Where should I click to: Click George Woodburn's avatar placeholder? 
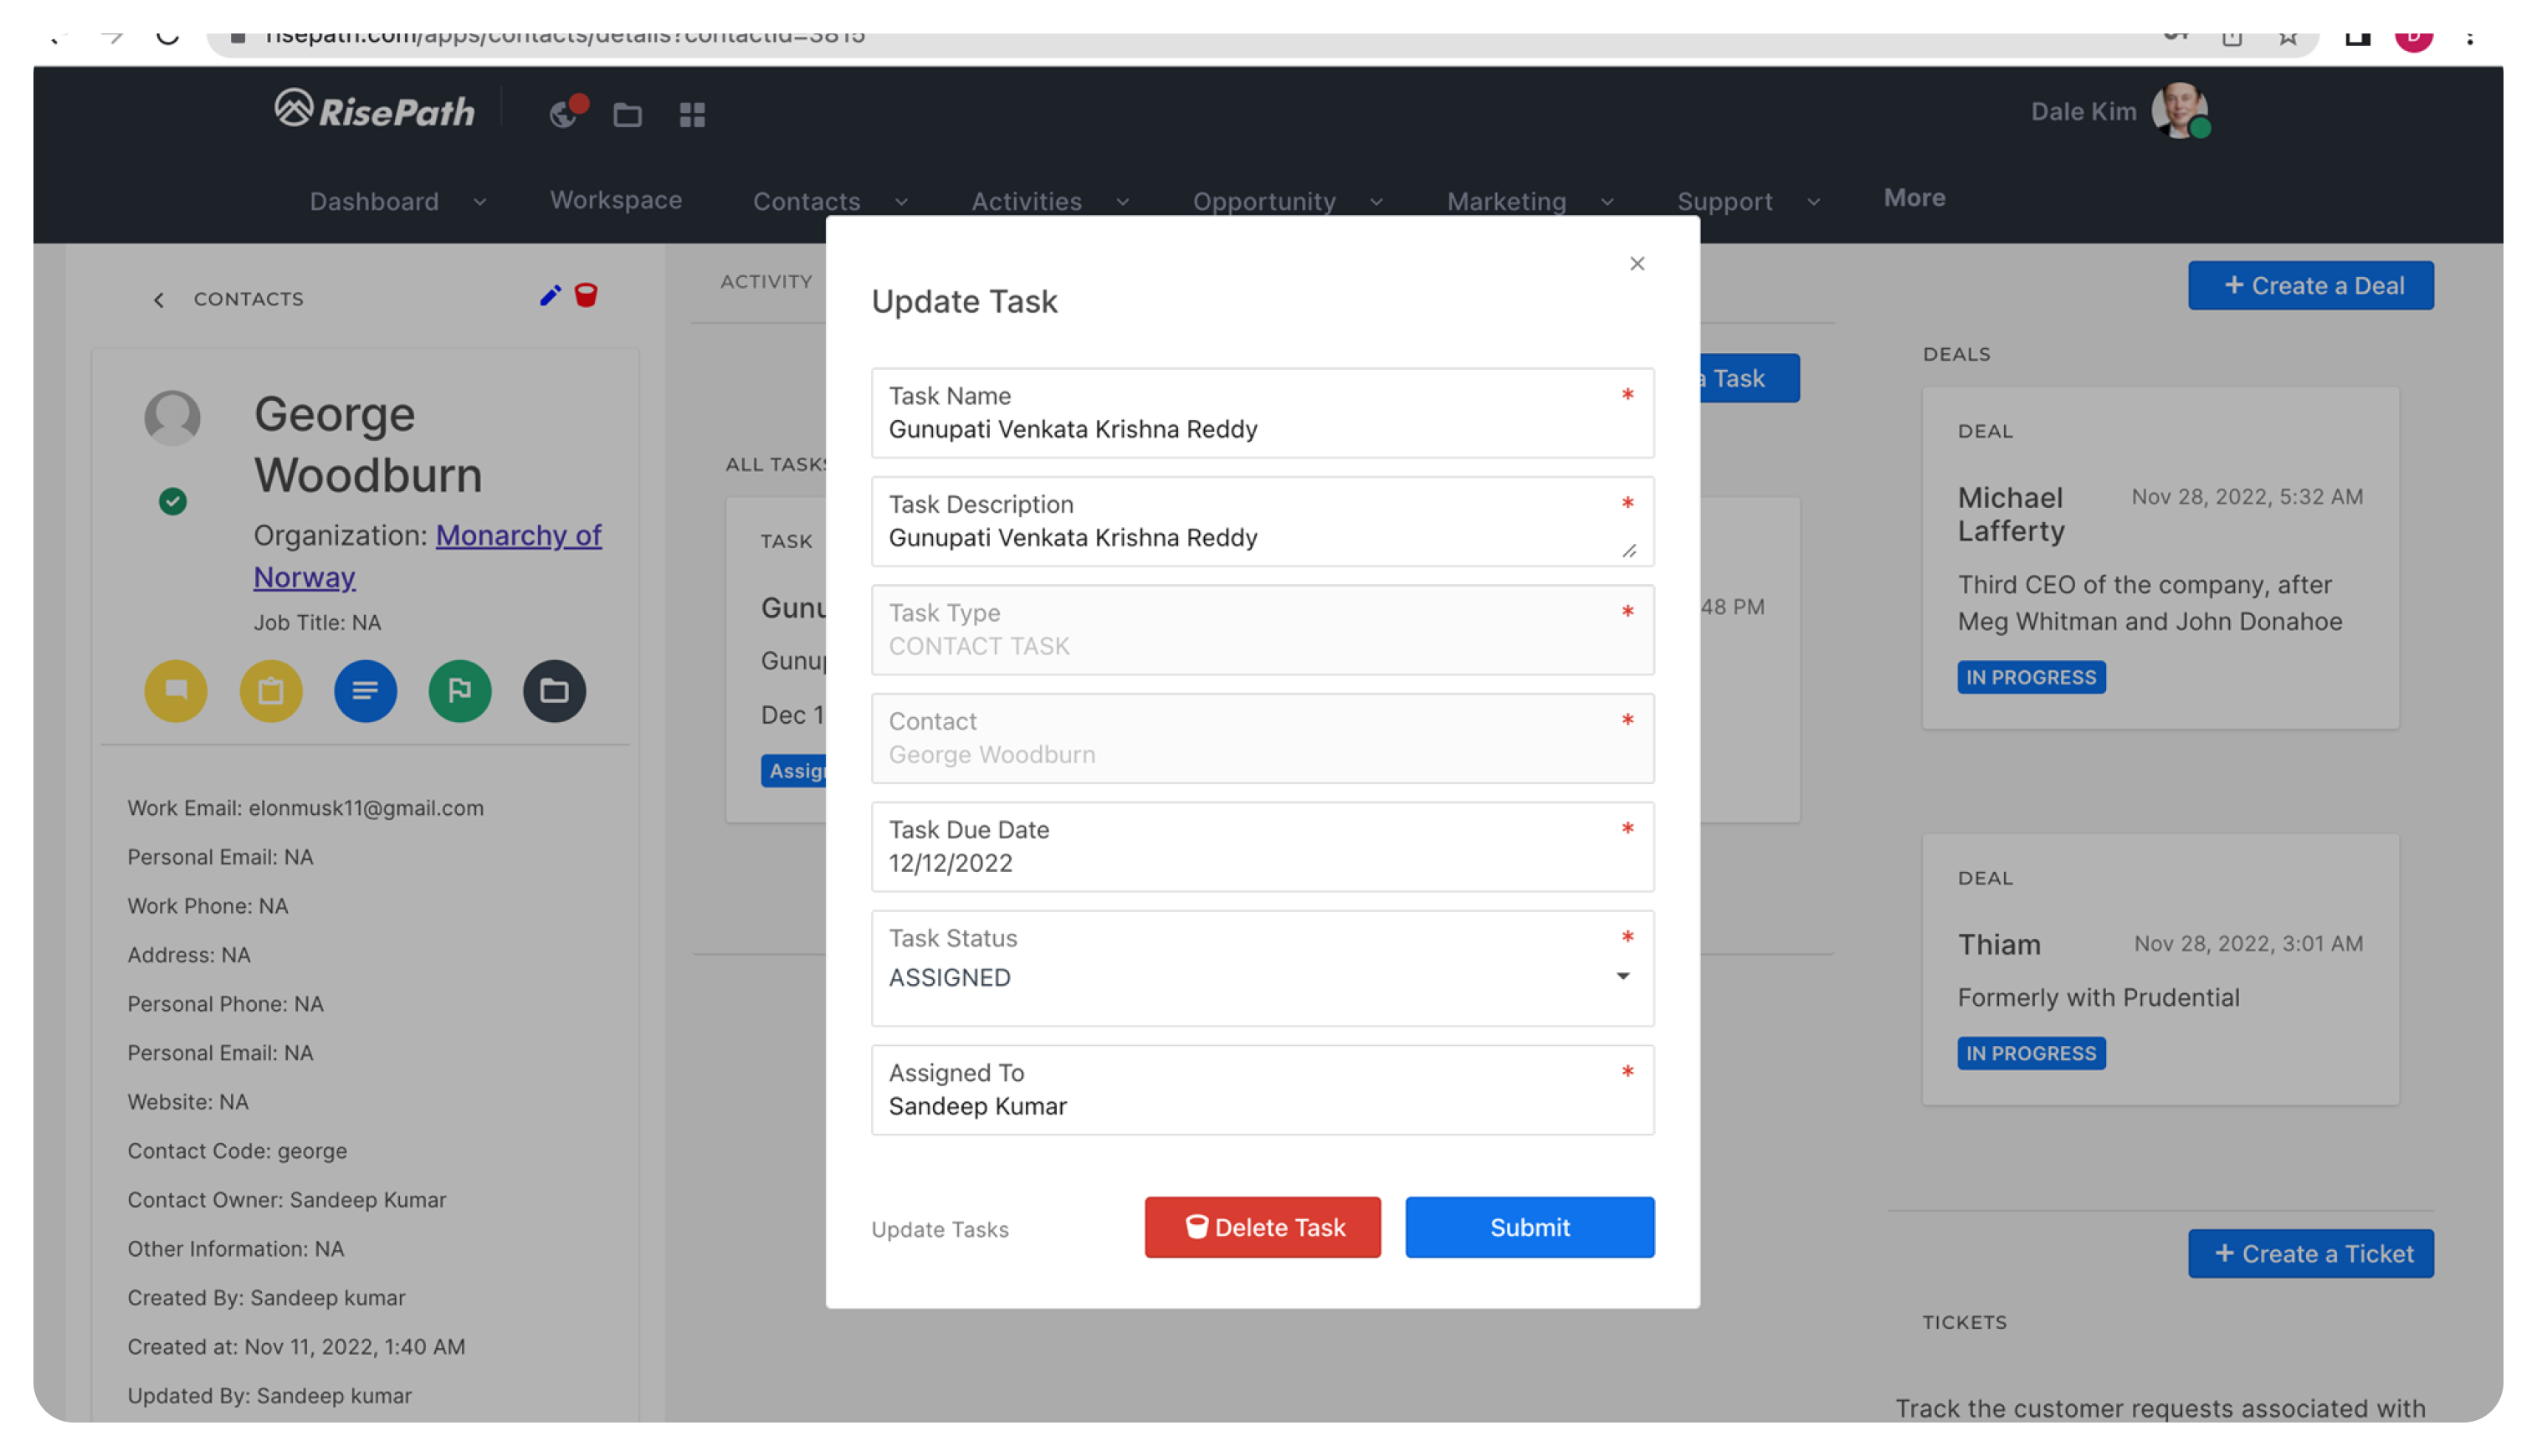coord(173,418)
